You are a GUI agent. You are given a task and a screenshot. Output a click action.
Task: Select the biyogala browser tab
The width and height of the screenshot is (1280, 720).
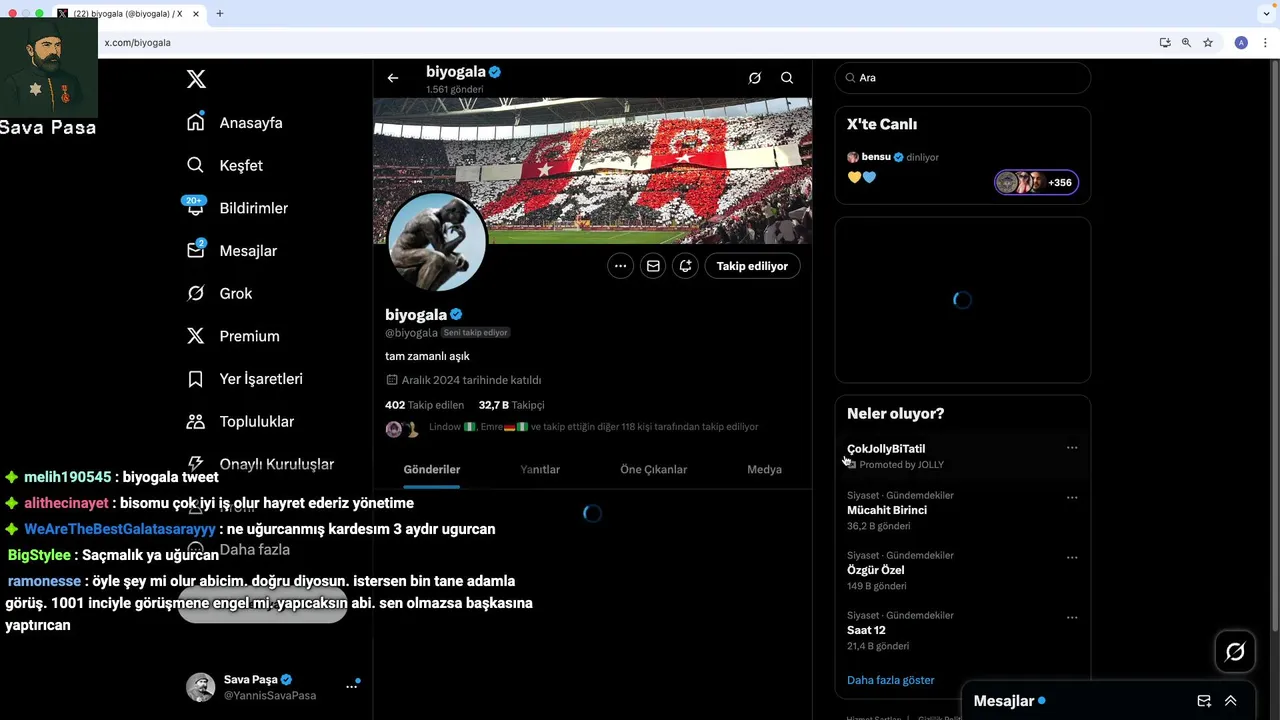128,13
